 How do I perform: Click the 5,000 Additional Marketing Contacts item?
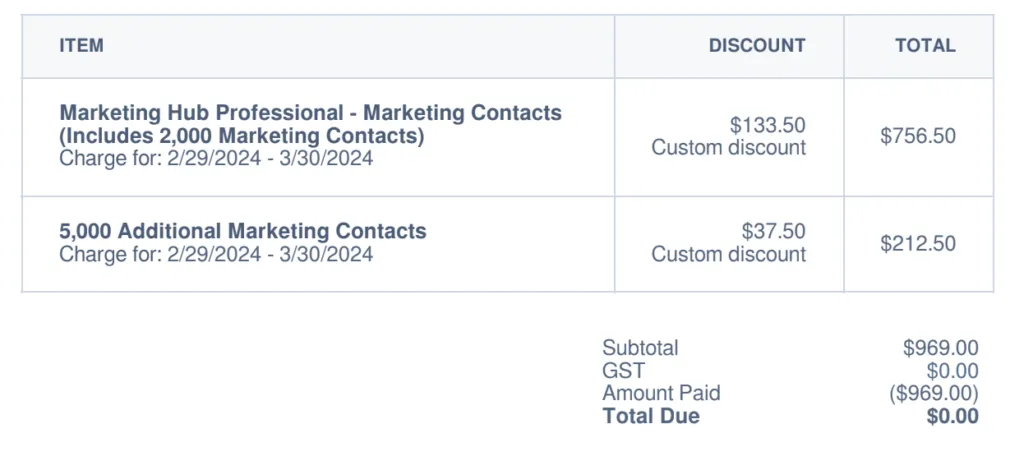pos(243,231)
